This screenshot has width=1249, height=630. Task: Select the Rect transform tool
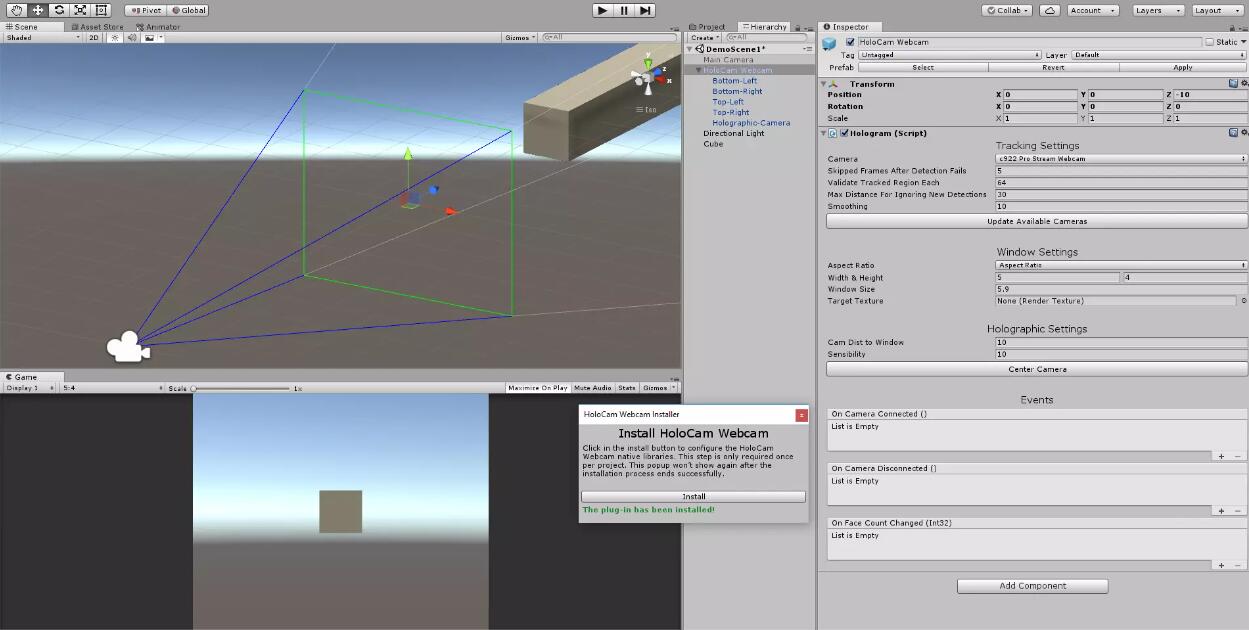[x=101, y=10]
